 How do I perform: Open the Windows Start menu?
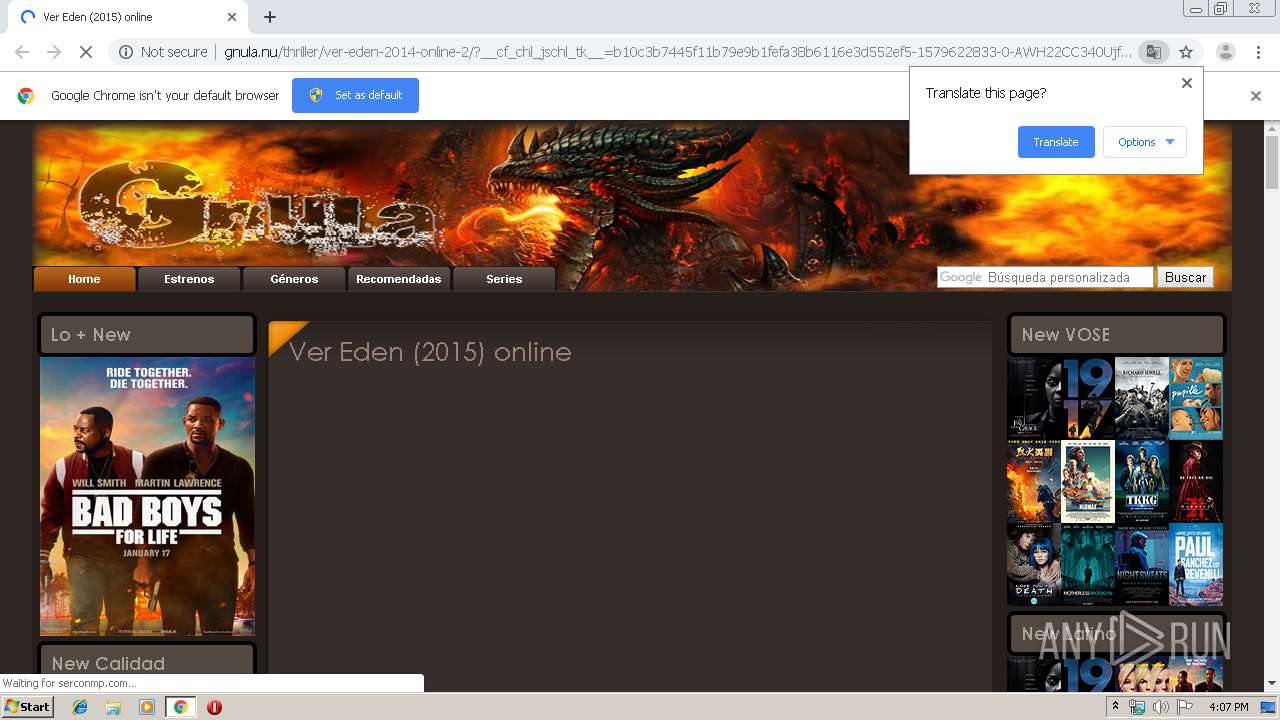pyautogui.click(x=28, y=707)
